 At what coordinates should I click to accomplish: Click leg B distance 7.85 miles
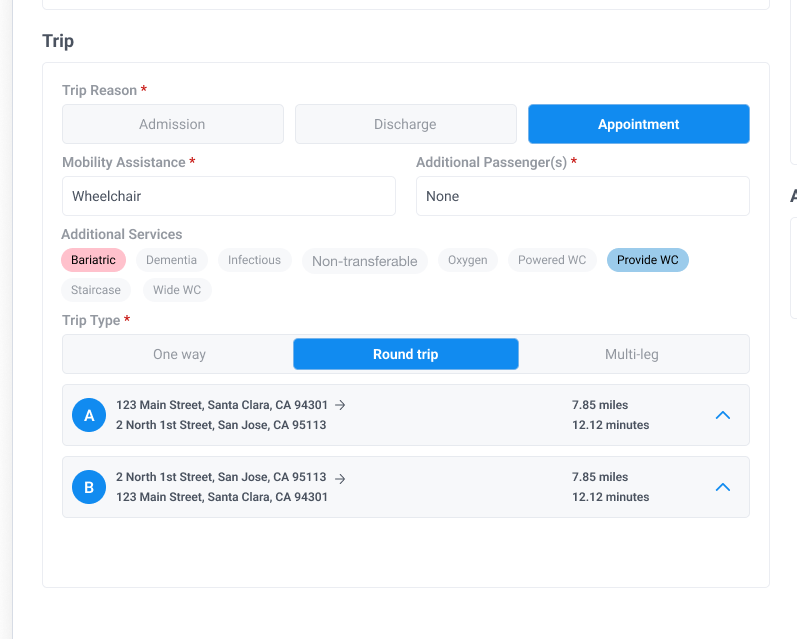tap(600, 477)
